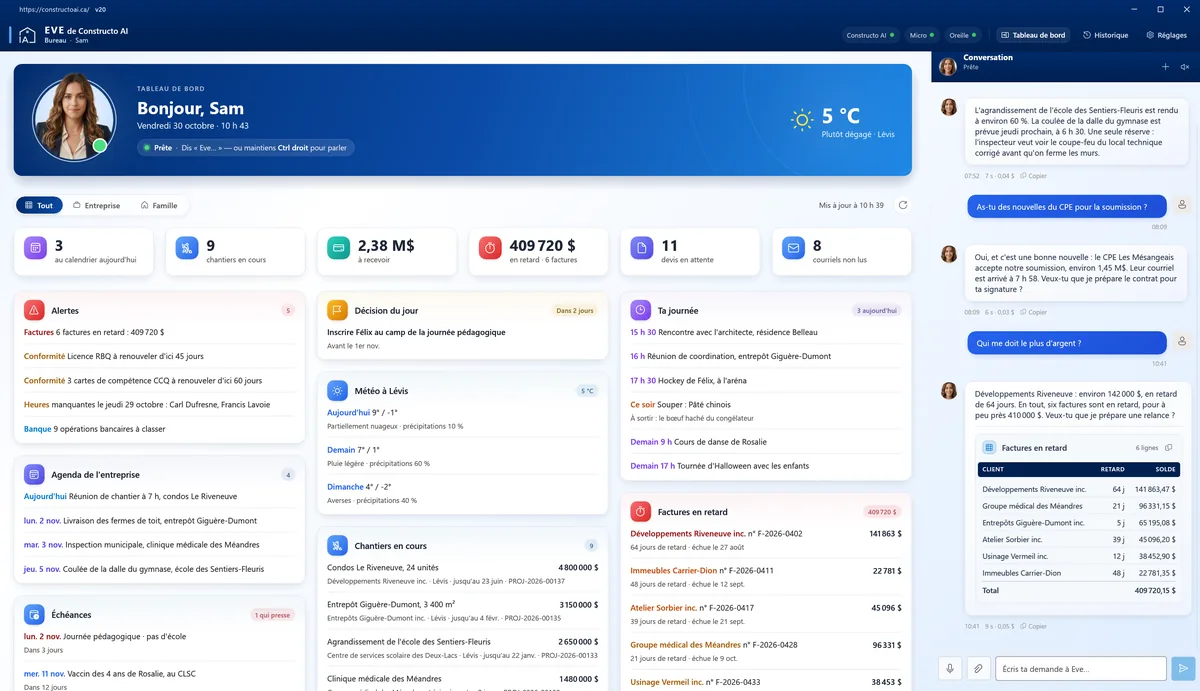Open the Banque 9 opérations bancaires alert
This screenshot has height=691, width=1200.
click(160, 429)
